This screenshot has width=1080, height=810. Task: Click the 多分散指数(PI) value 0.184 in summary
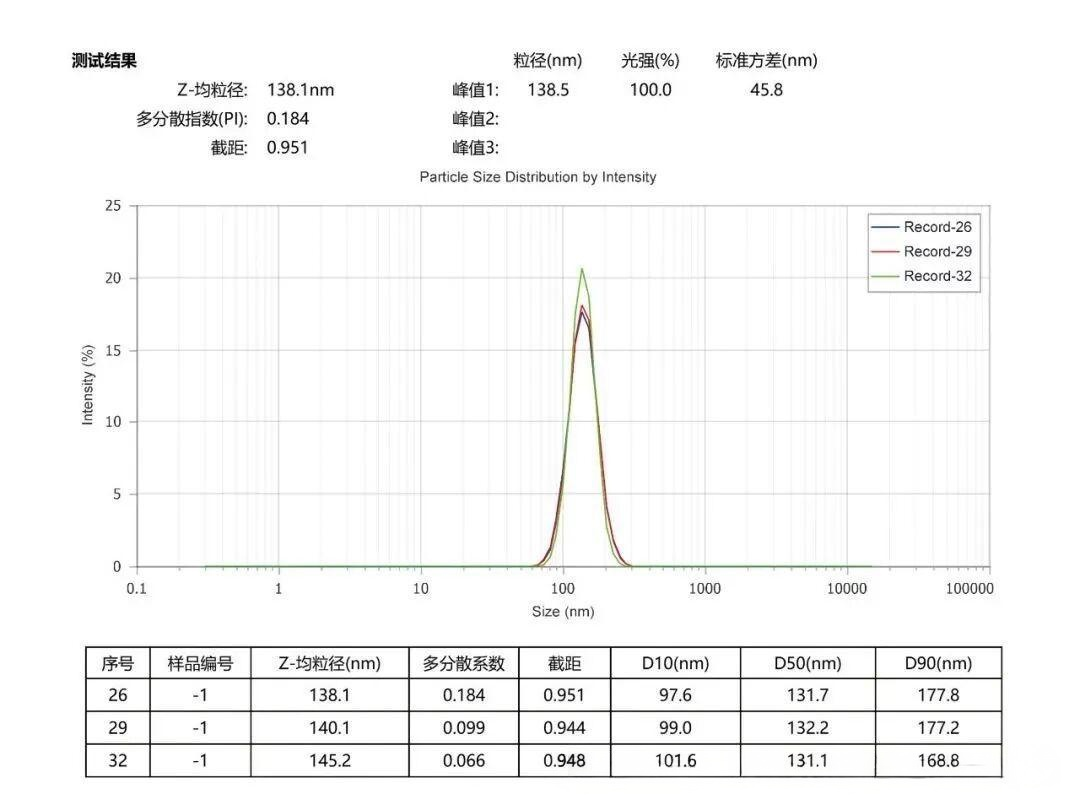point(288,119)
